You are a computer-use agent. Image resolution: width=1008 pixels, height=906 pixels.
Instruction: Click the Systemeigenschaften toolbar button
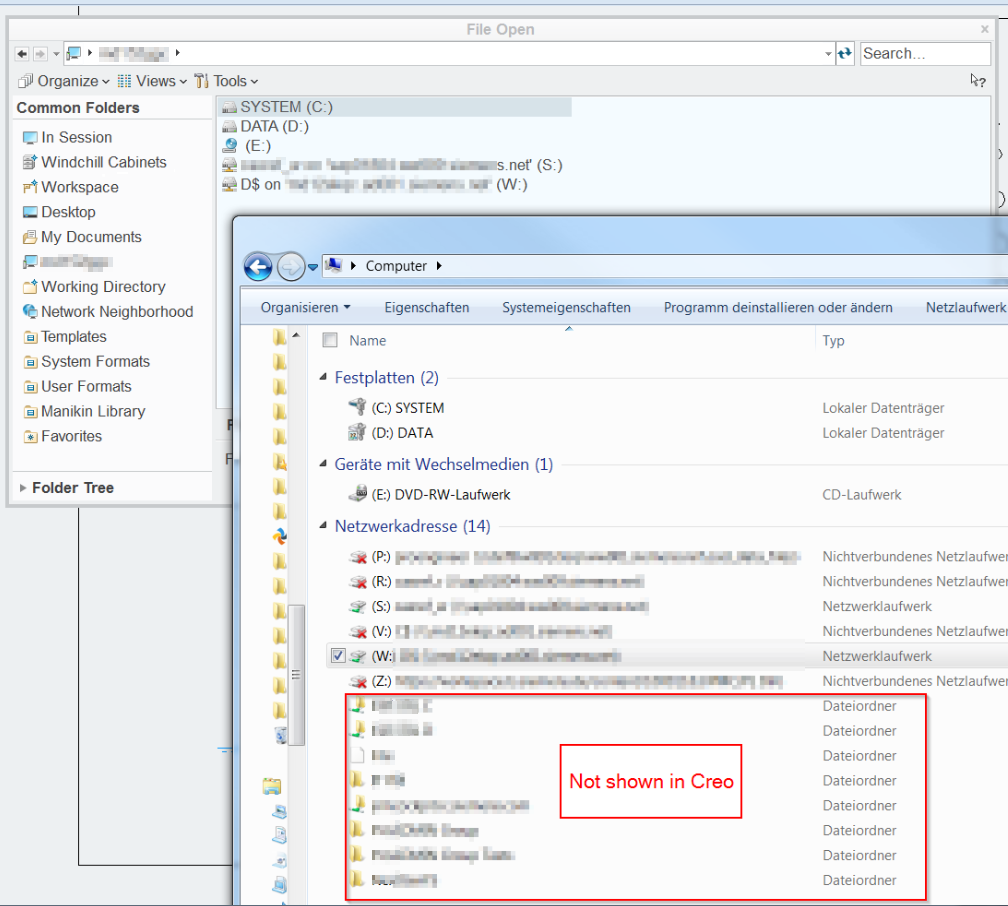566,307
